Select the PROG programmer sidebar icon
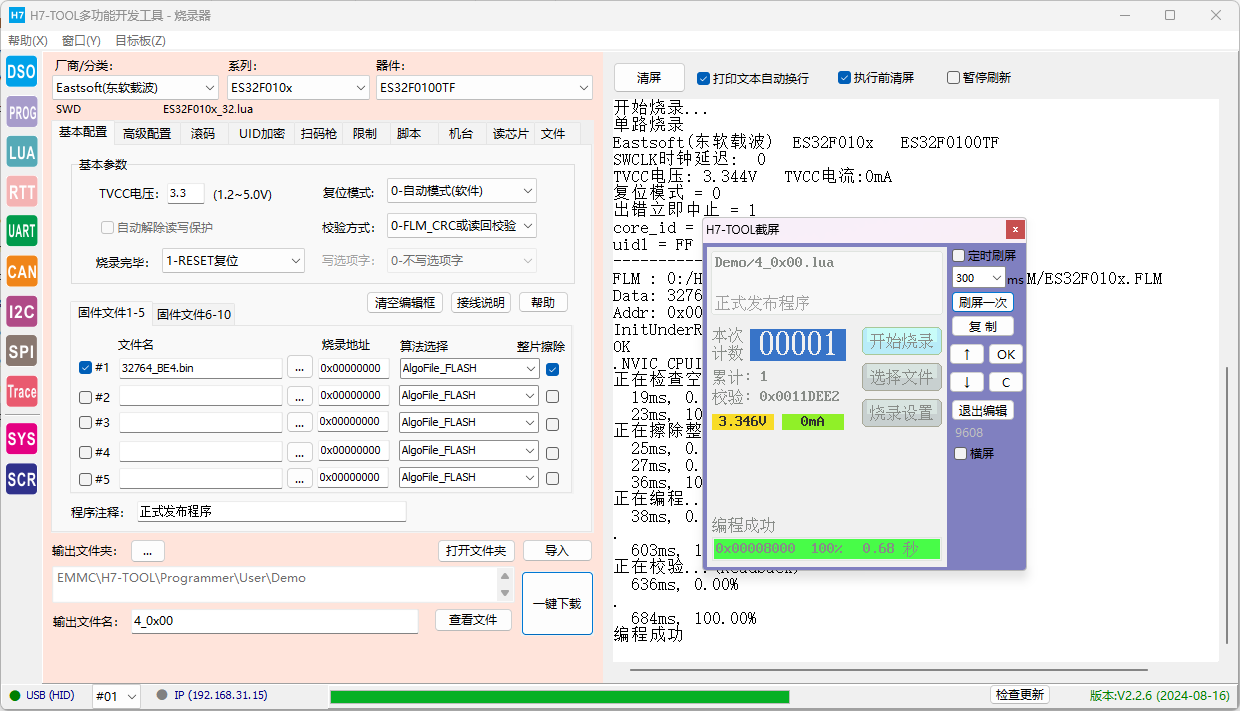 (22, 112)
